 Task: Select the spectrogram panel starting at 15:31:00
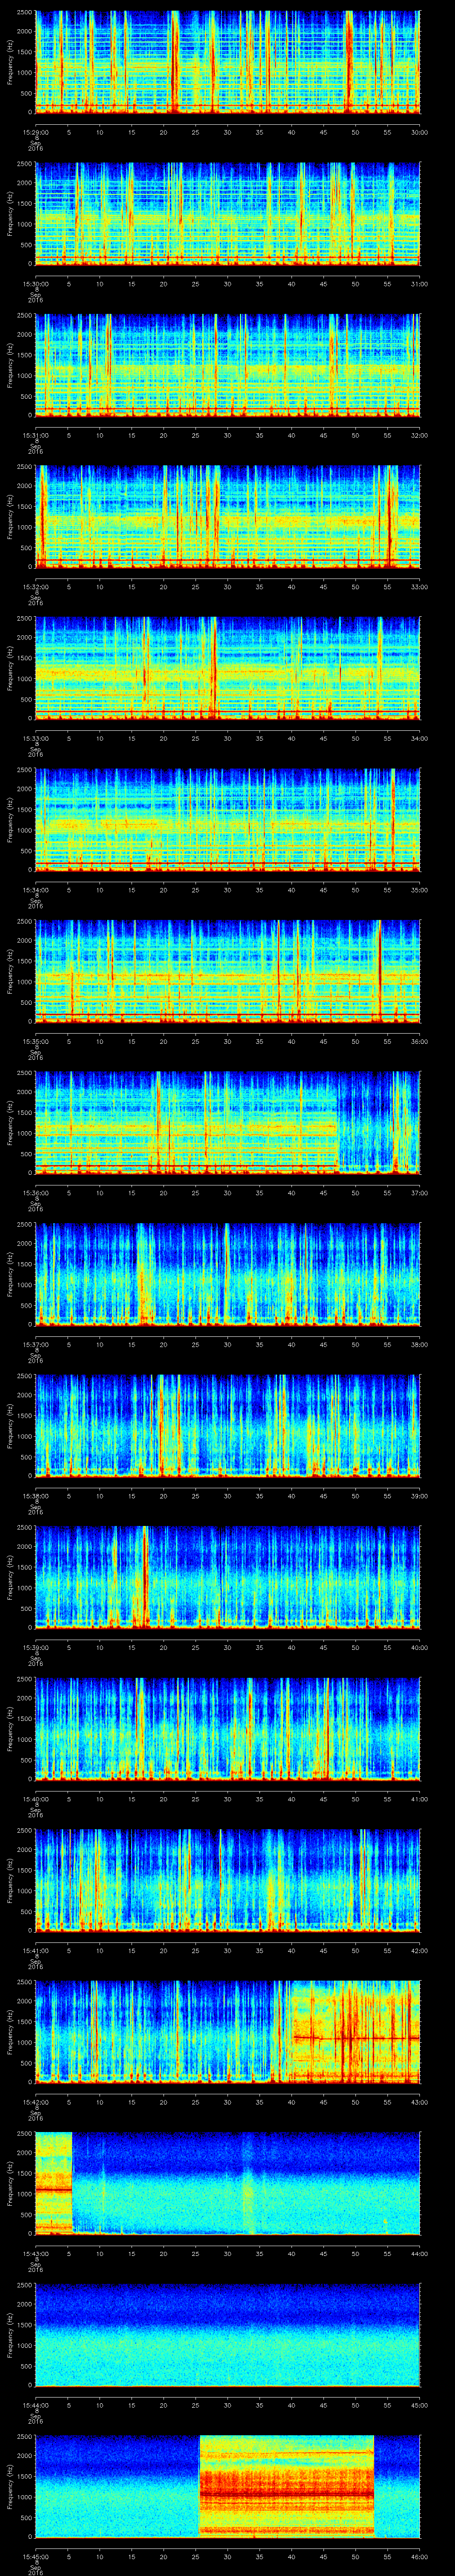228,364
